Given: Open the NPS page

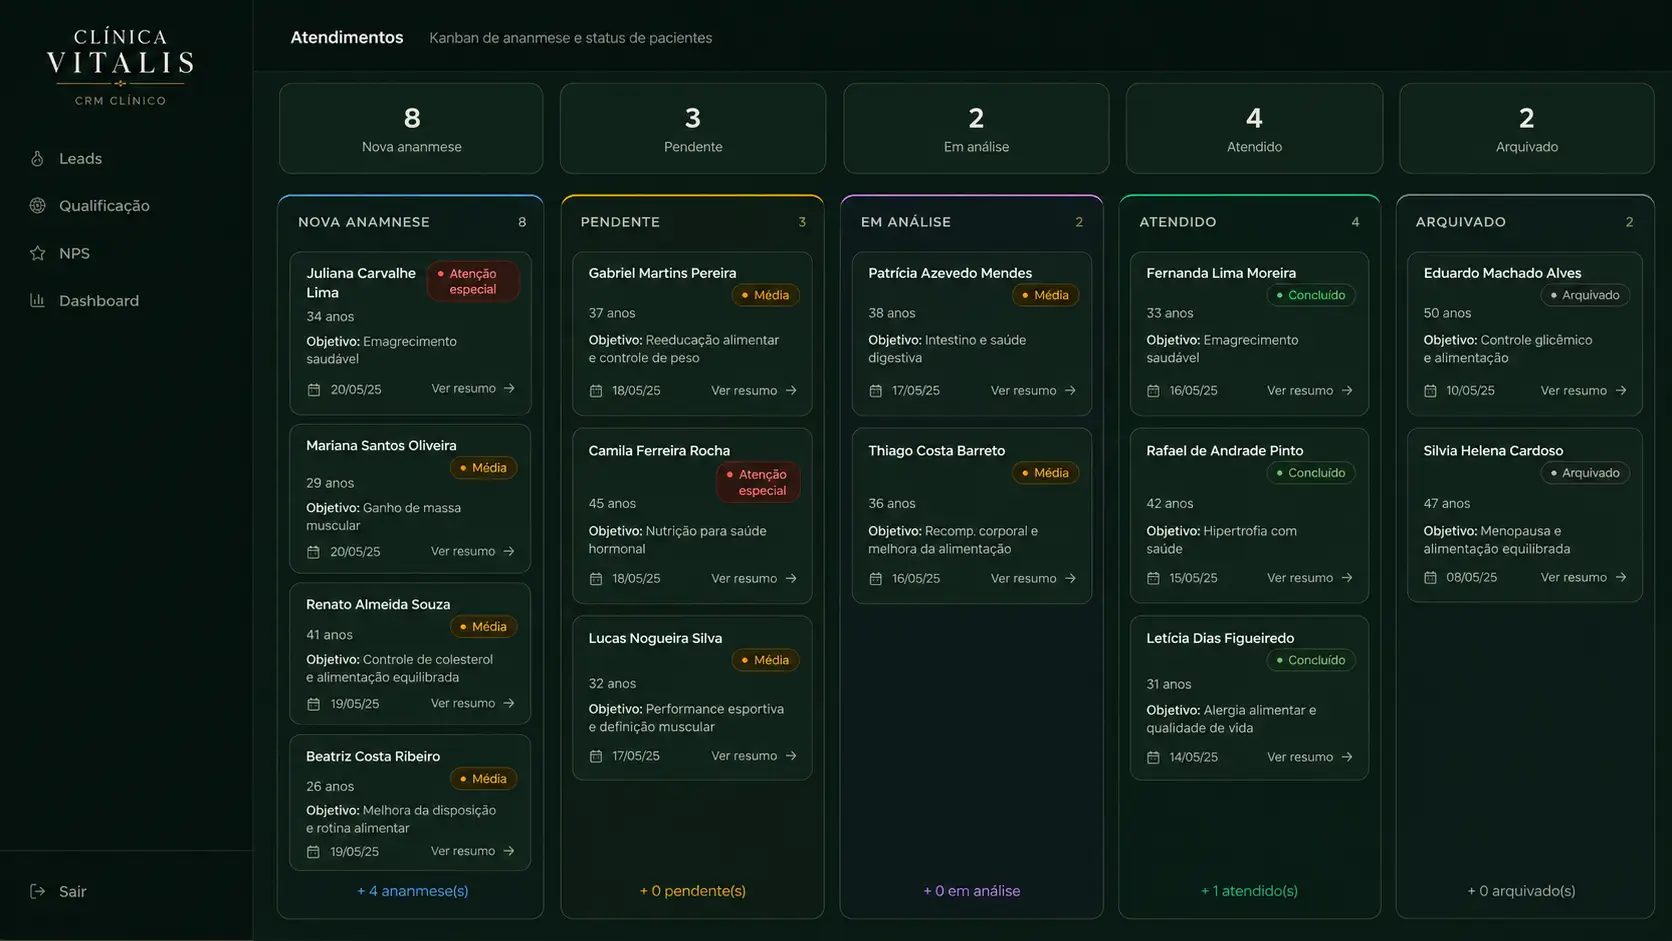Looking at the screenshot, I should click(x=74, y=253).
